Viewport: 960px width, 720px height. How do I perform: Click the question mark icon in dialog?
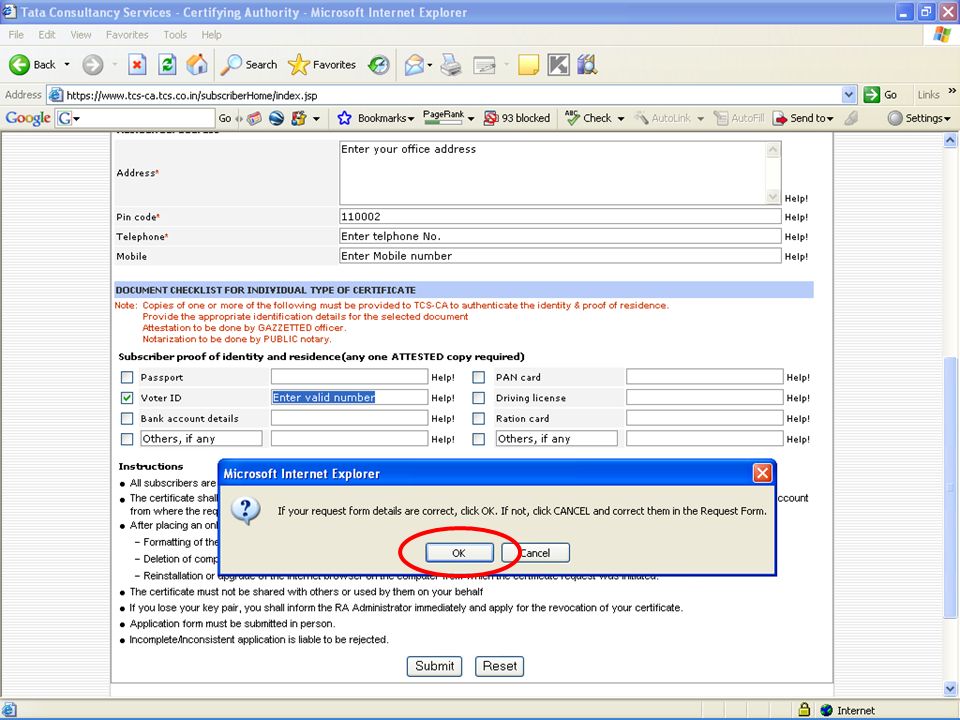click(x=246, y=511)
